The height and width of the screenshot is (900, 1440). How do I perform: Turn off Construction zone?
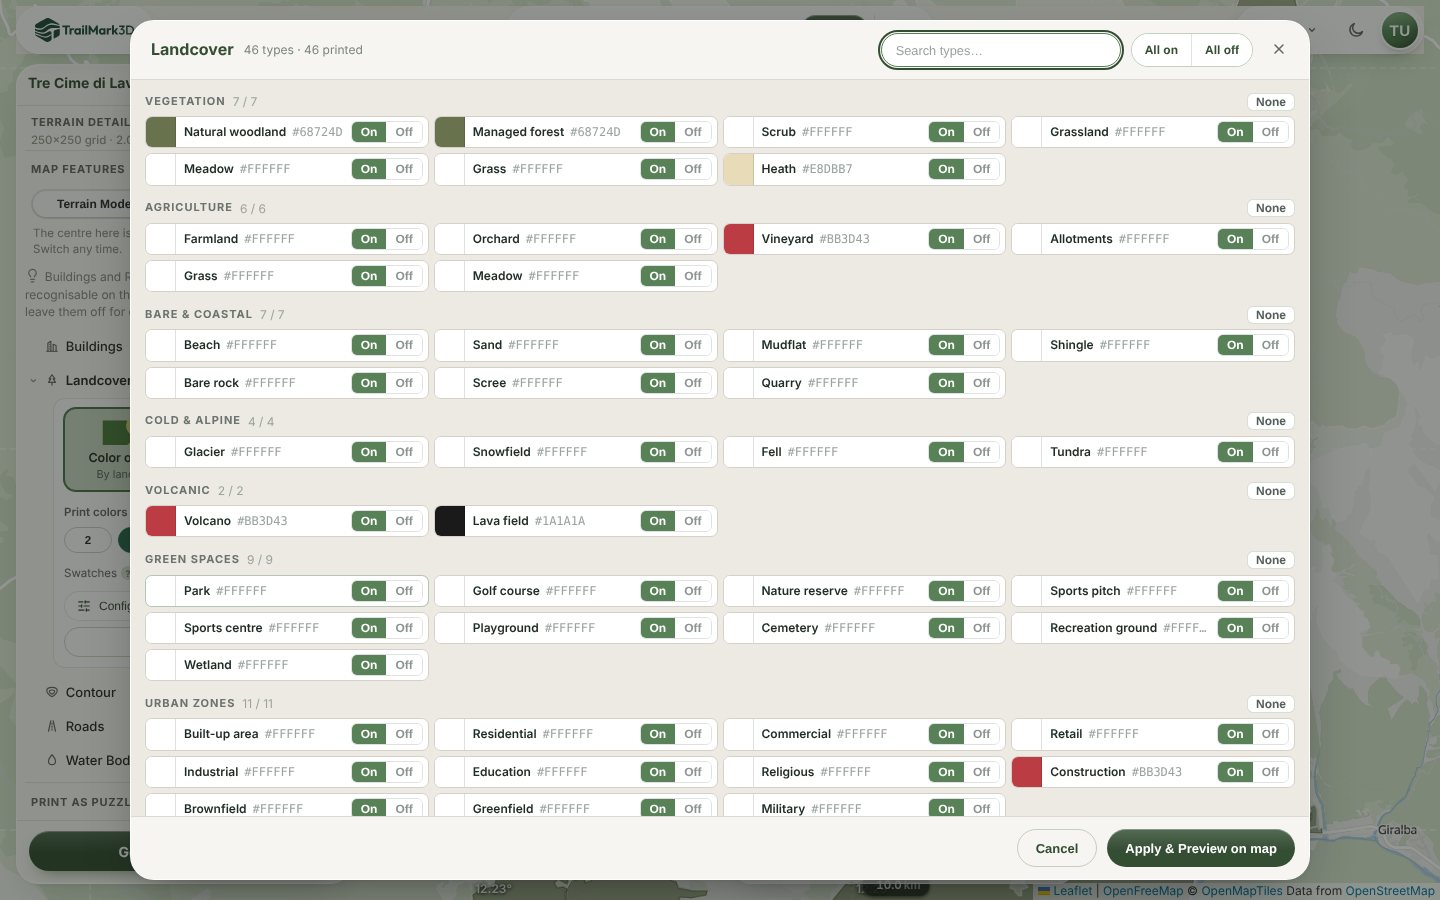tap(1270, 772)
